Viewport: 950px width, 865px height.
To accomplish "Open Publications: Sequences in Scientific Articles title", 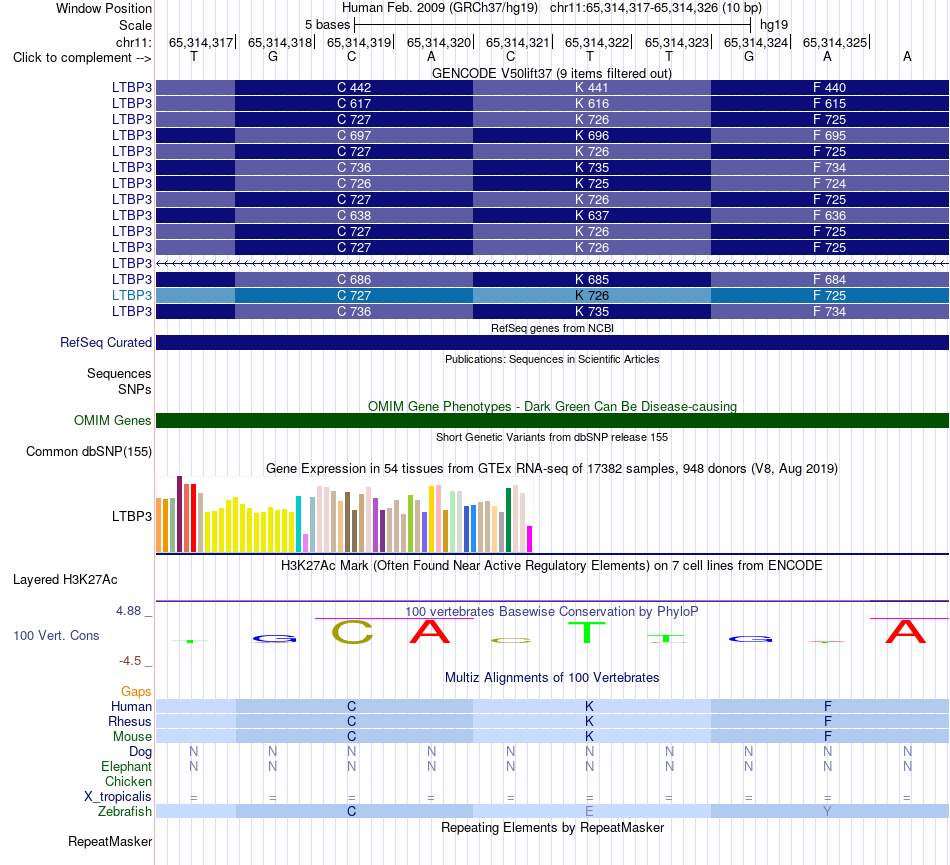I will (x=552, y=359).
